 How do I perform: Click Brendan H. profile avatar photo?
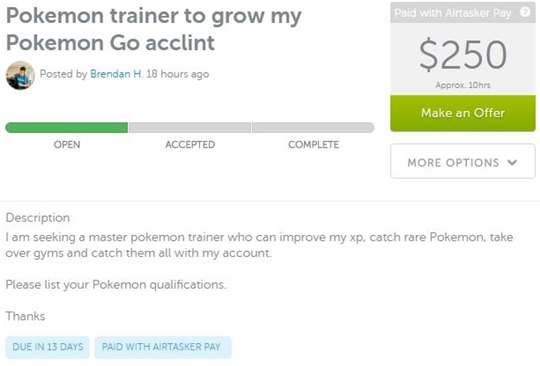(20, 75)
